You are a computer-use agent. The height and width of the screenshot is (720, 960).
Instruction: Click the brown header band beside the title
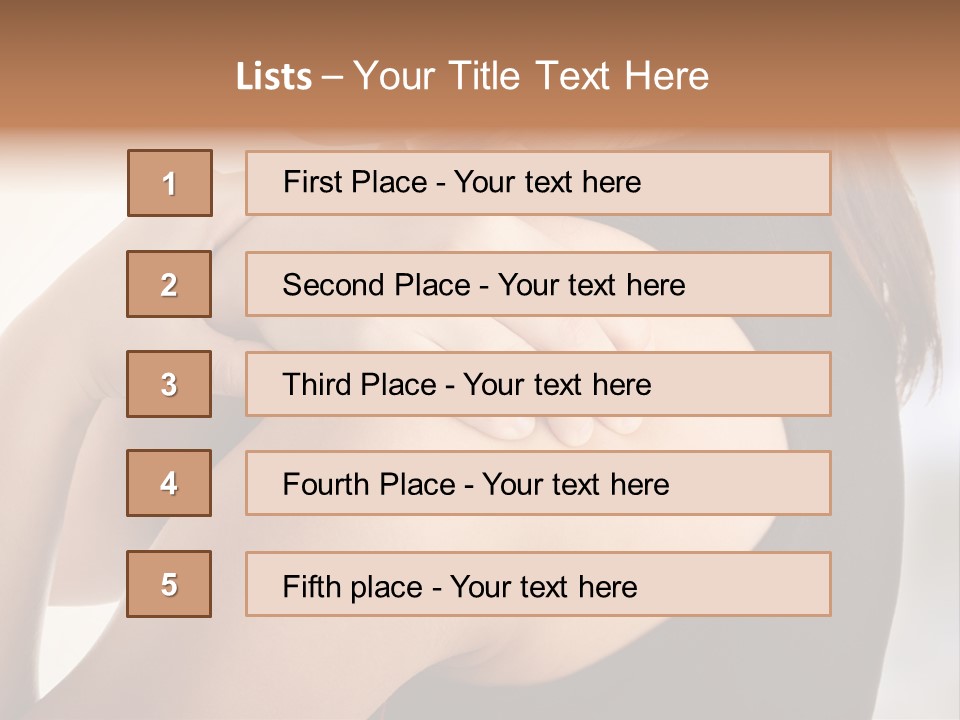point(833,67)
